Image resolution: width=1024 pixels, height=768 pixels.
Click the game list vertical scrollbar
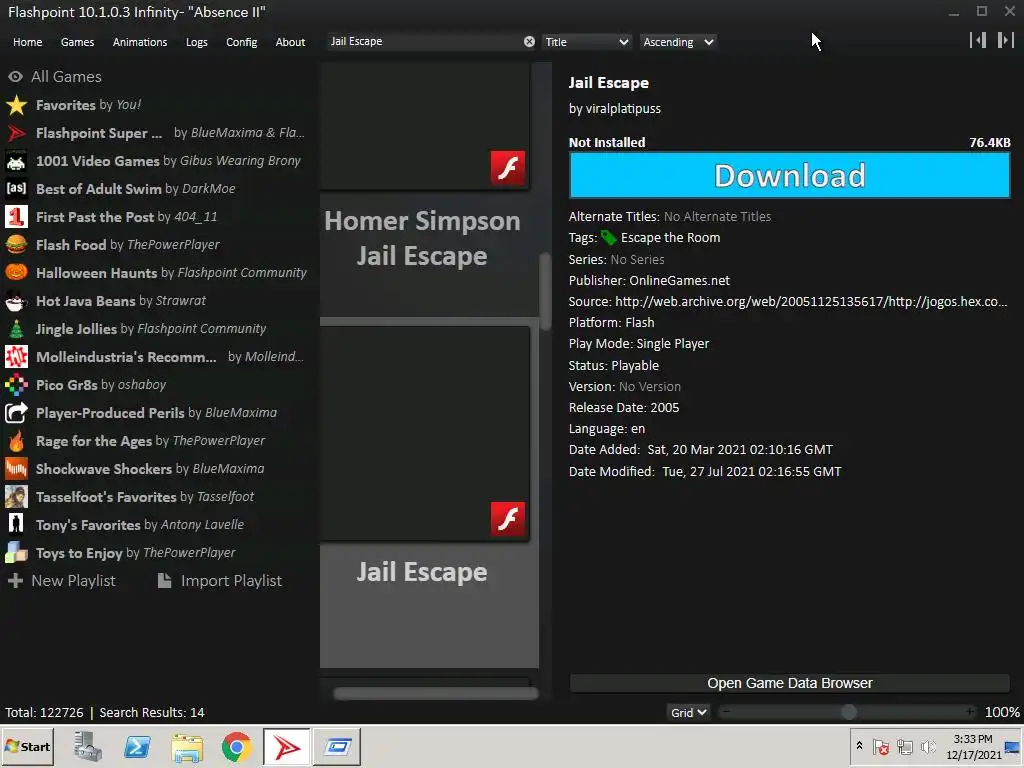point(545,291)
